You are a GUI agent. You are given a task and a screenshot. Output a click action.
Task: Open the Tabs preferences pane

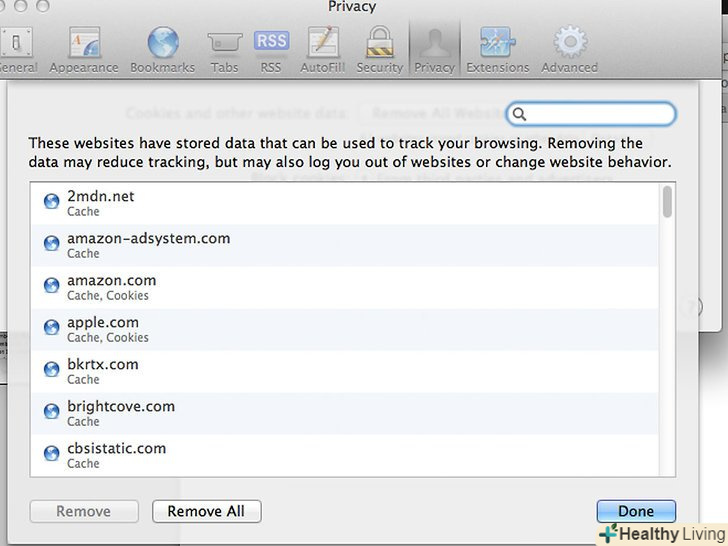coord(224,50)
